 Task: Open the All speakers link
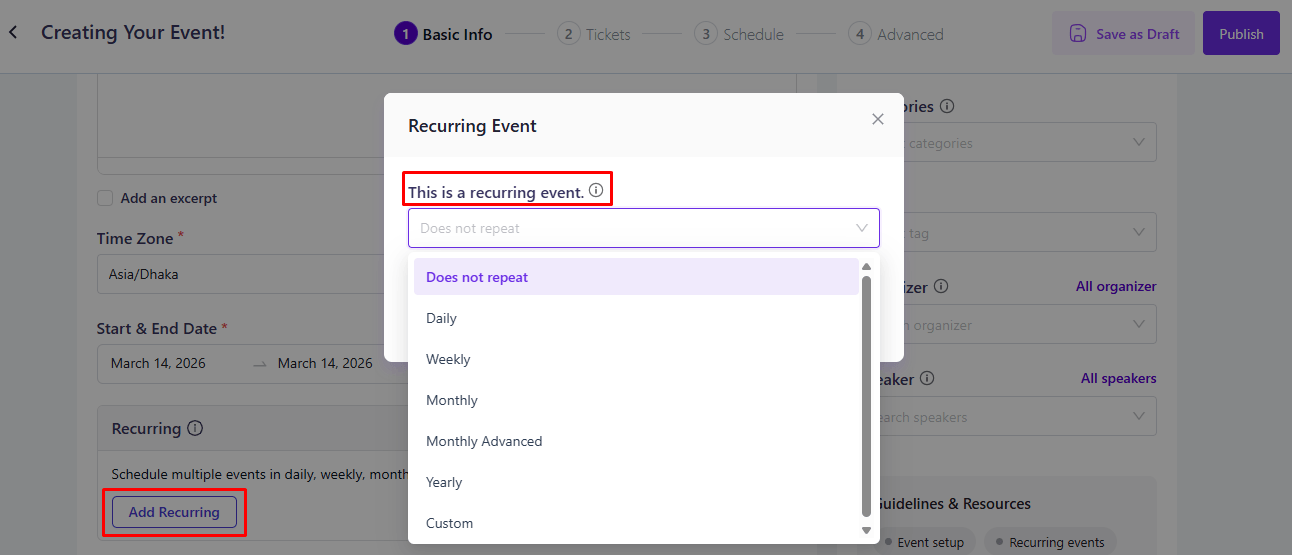(1118, 379)
